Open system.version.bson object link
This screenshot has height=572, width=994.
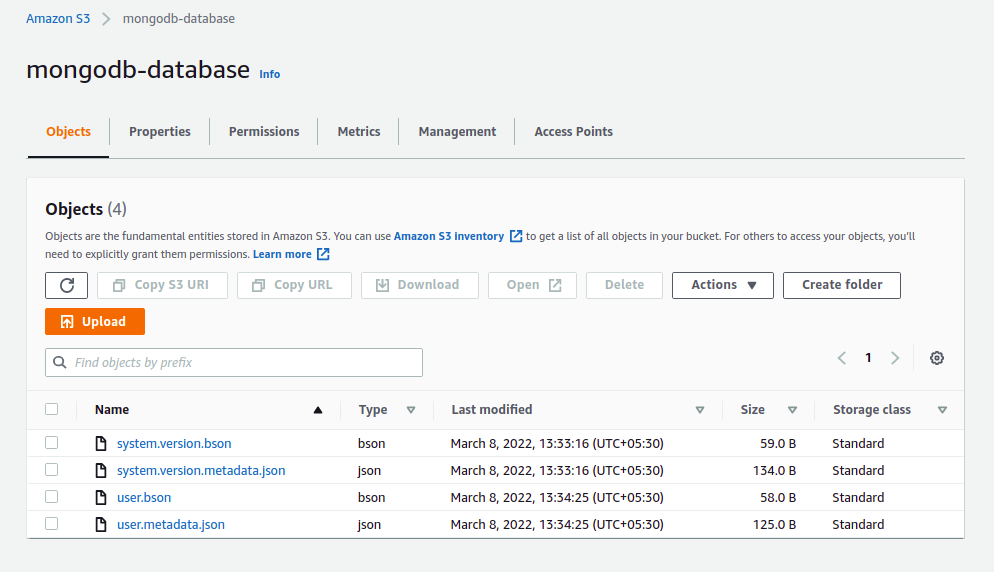pos(174,443)
